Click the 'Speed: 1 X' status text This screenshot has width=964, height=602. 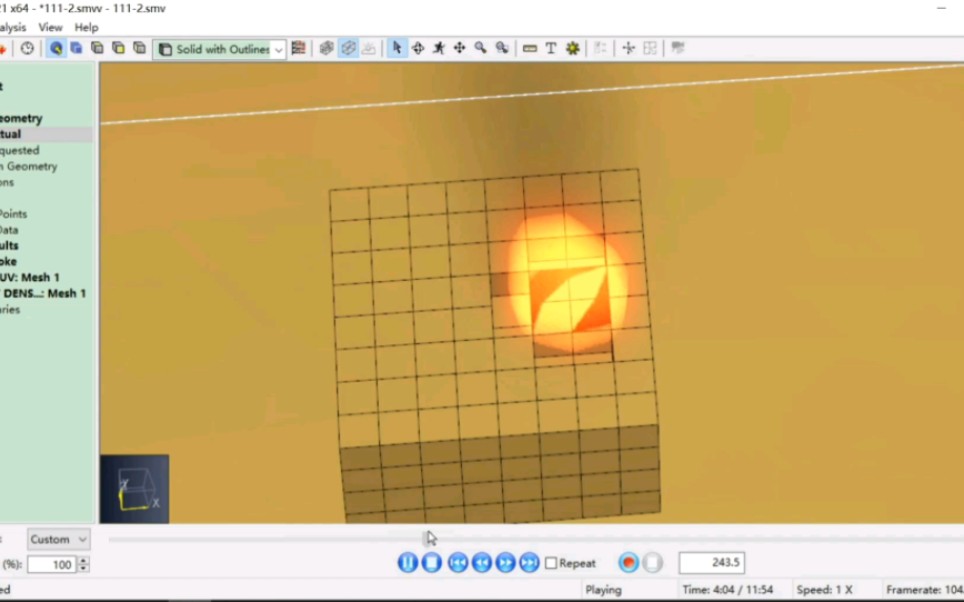[824, 590]
